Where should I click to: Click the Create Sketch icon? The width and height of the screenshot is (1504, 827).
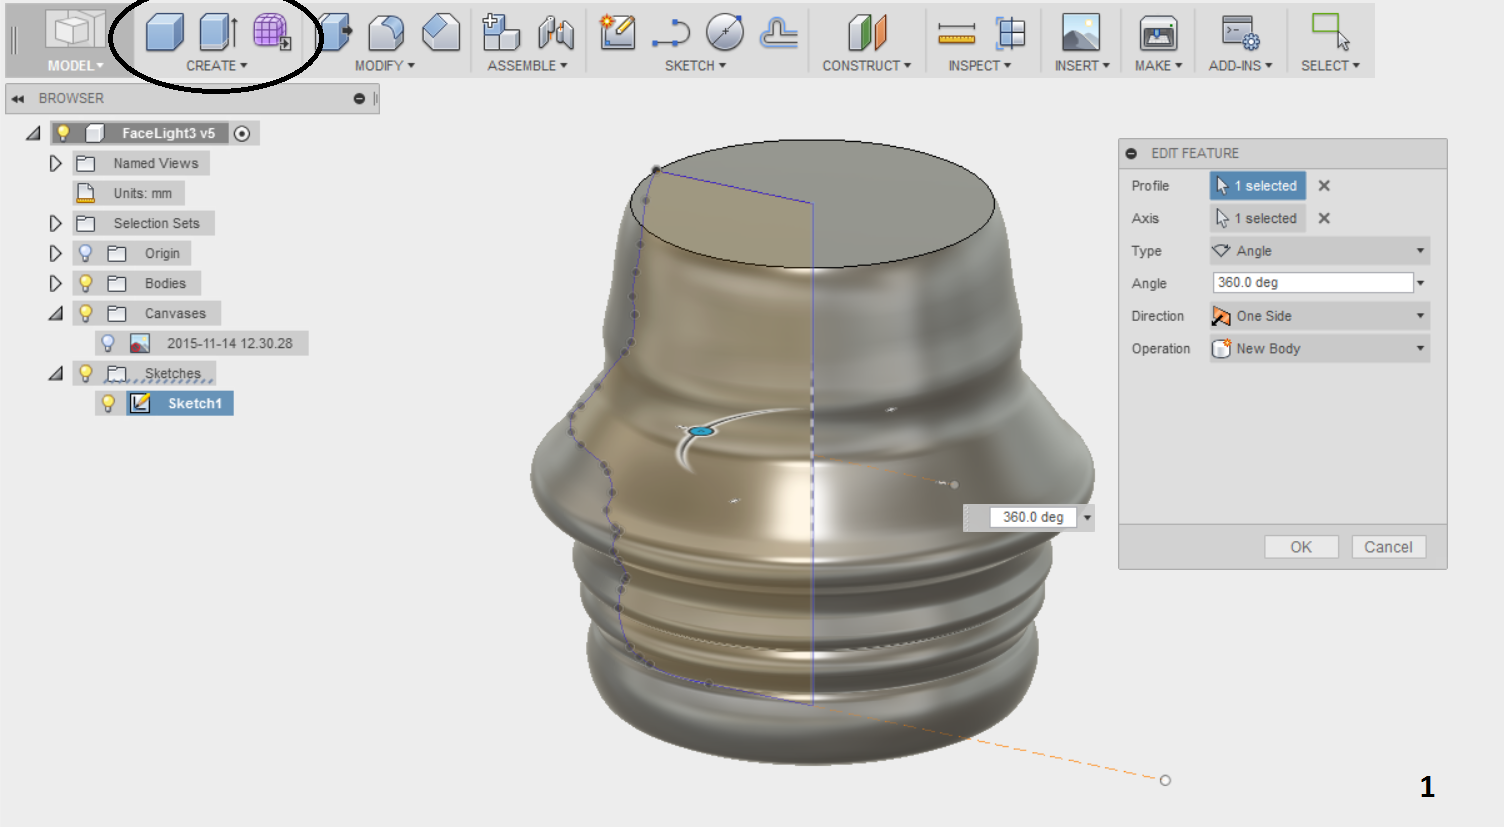[x=618, y=32]
